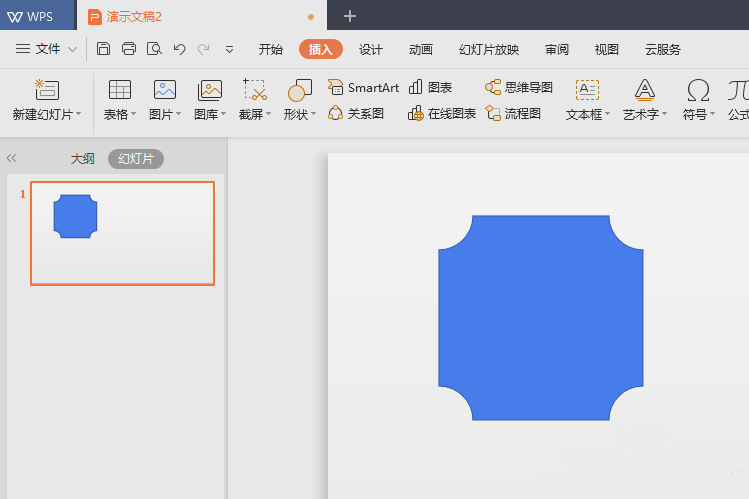The image size is (749, 499).
Task: Click the Save icon in quick toolbar
Action: (104, 49)
